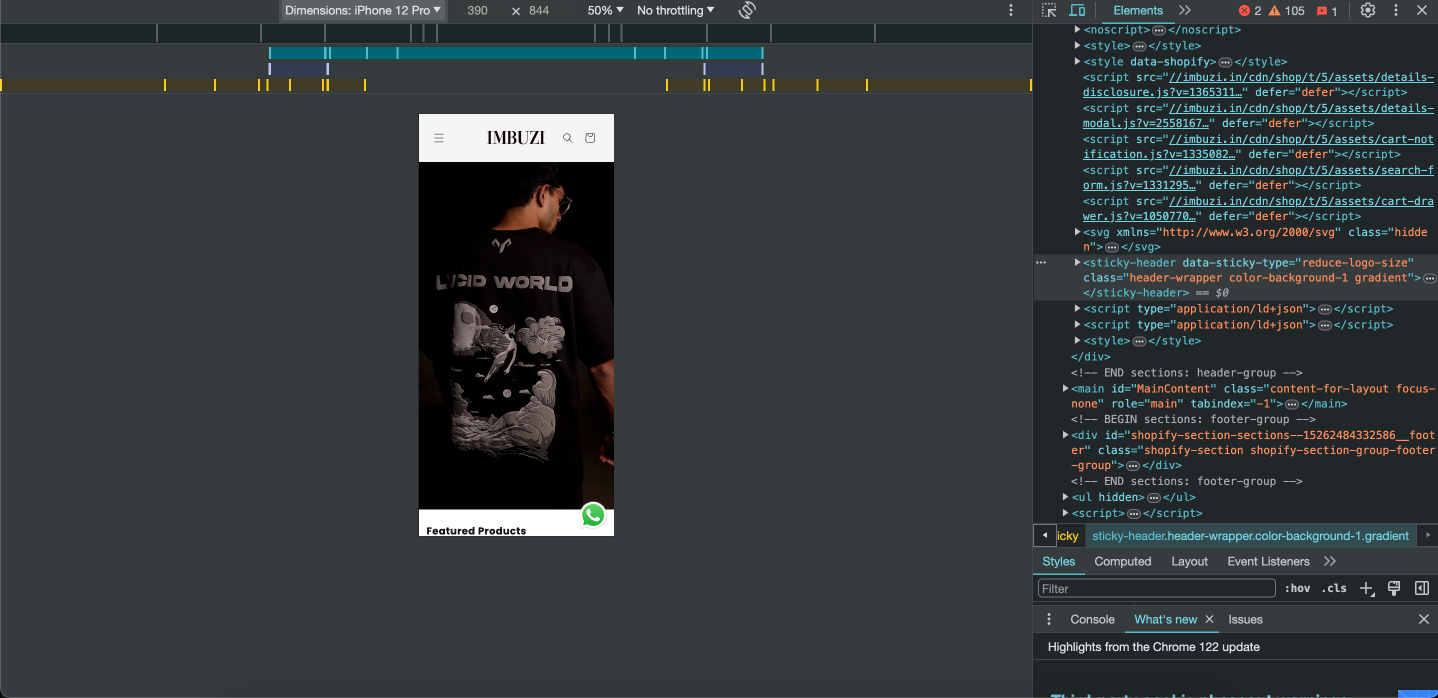Click the WhatsApp chat bubble

(x=593, y=515)
